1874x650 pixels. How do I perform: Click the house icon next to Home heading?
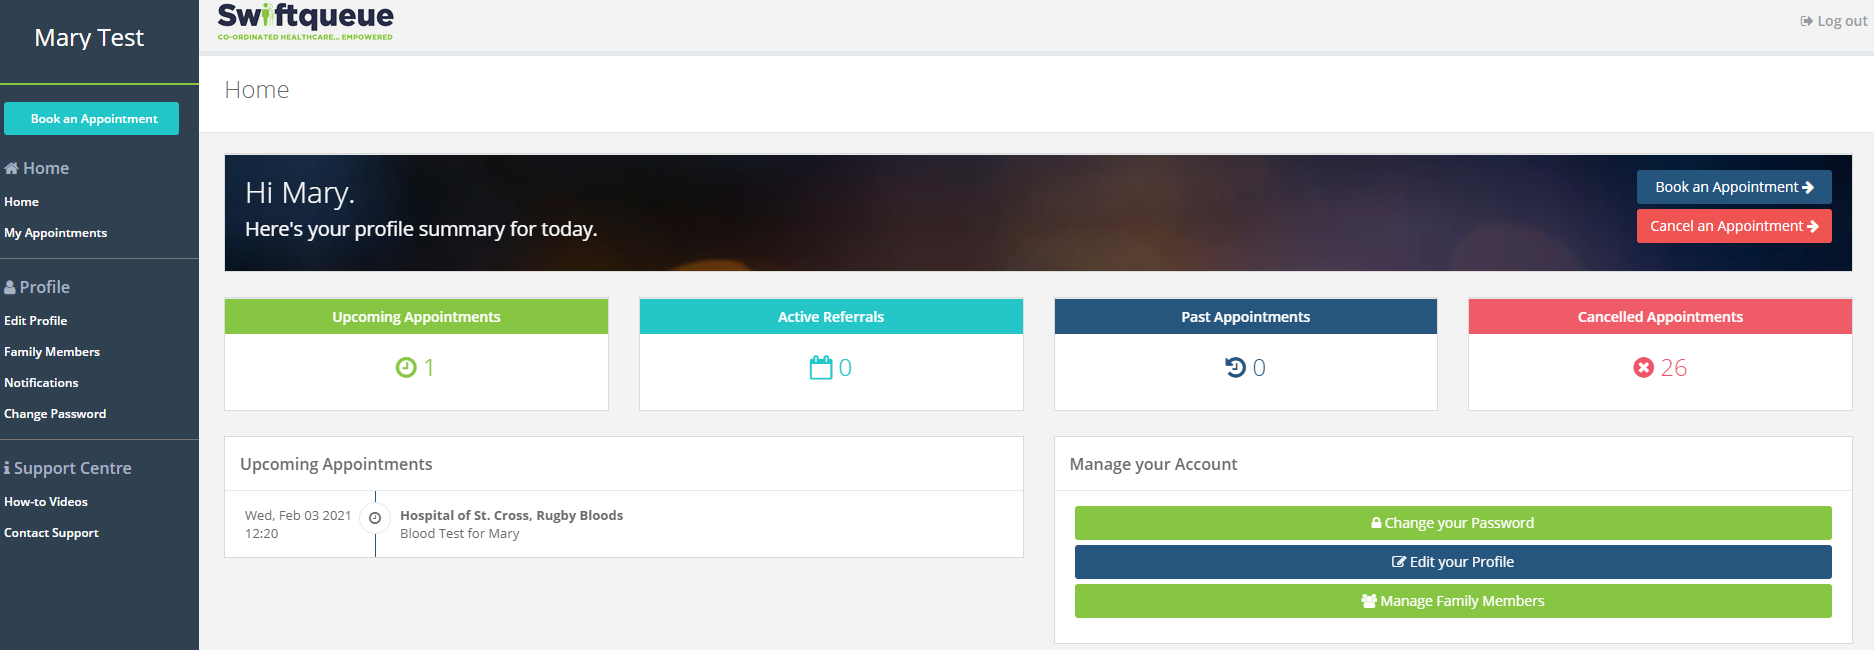(12, 168)
